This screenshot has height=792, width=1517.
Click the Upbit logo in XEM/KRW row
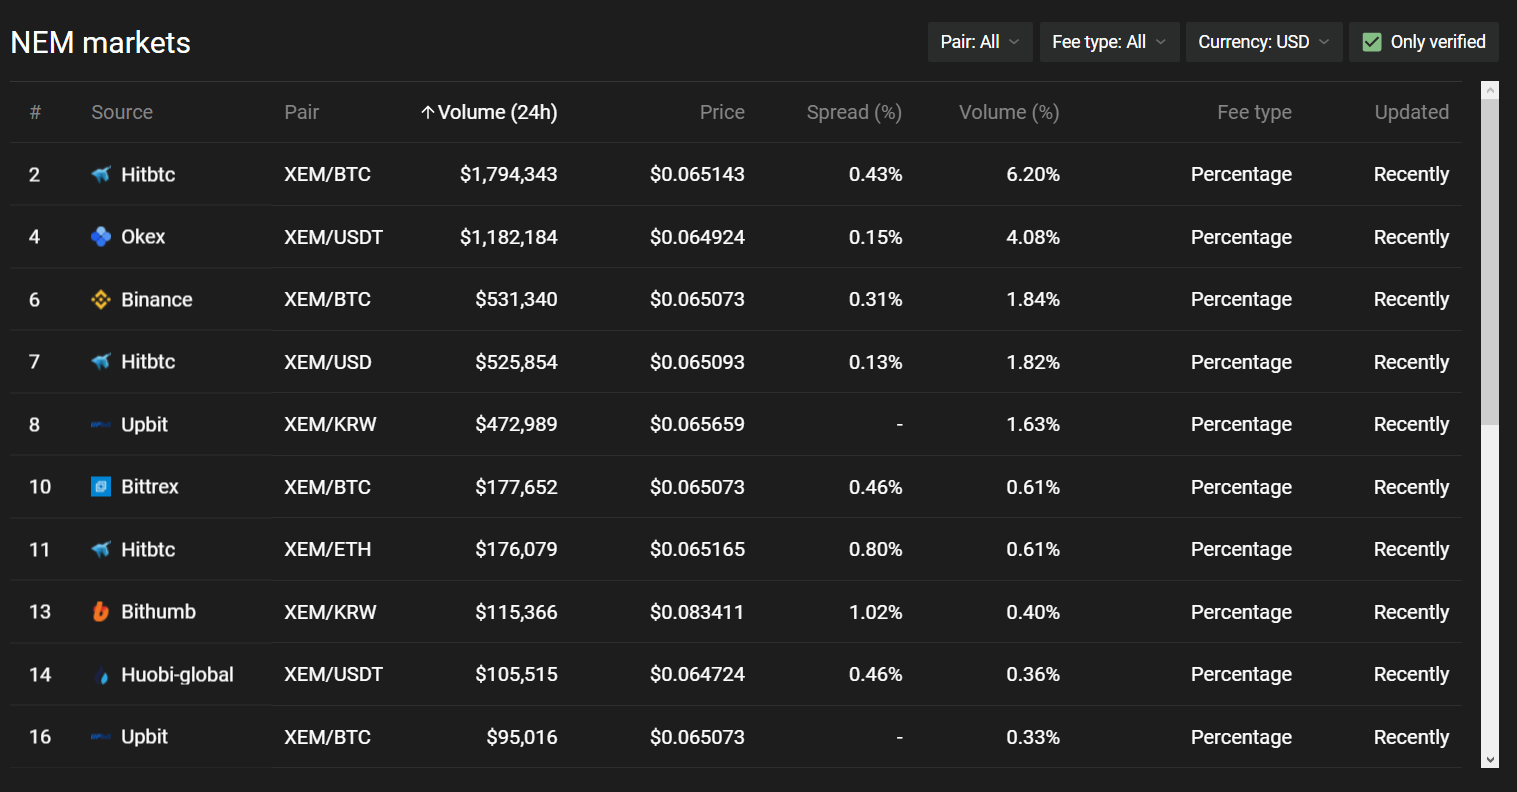tap(101, 425)
